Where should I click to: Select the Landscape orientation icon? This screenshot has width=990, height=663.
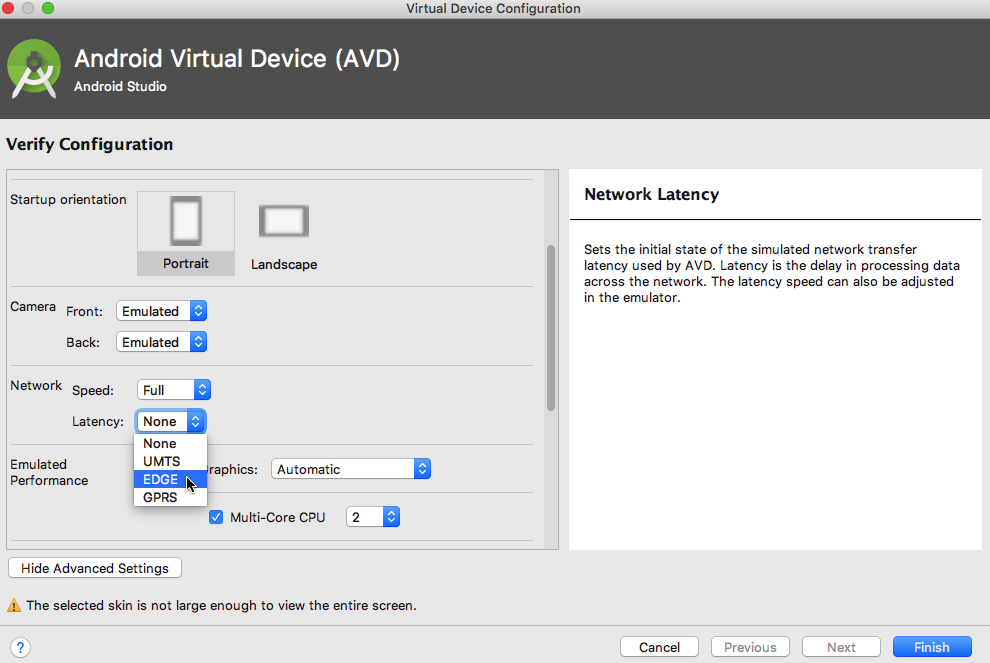[x=284, y=221]
